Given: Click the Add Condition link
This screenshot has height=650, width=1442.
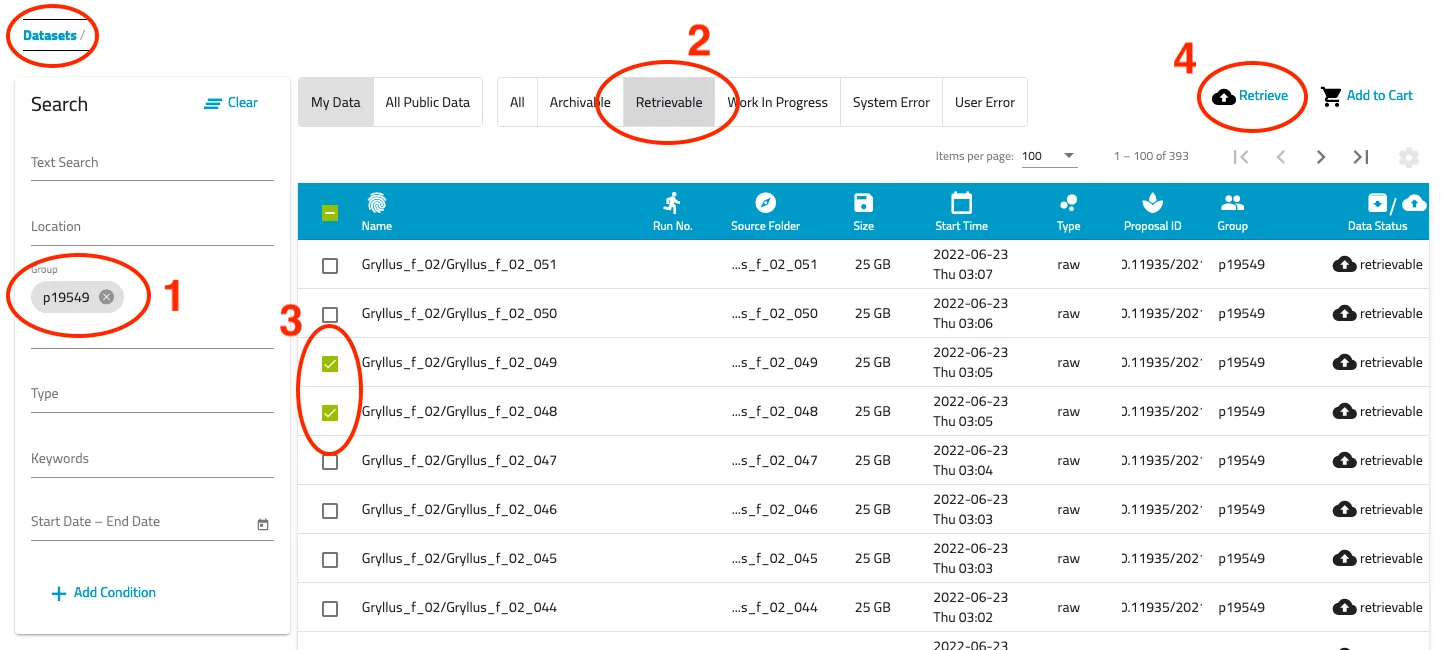Looking at the screenshot, I should coord(104,593).
